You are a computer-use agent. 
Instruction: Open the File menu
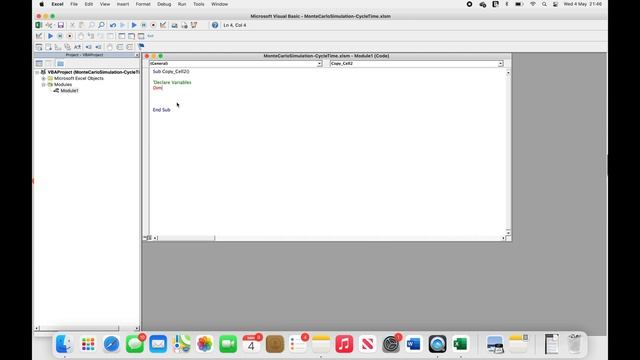74,4
